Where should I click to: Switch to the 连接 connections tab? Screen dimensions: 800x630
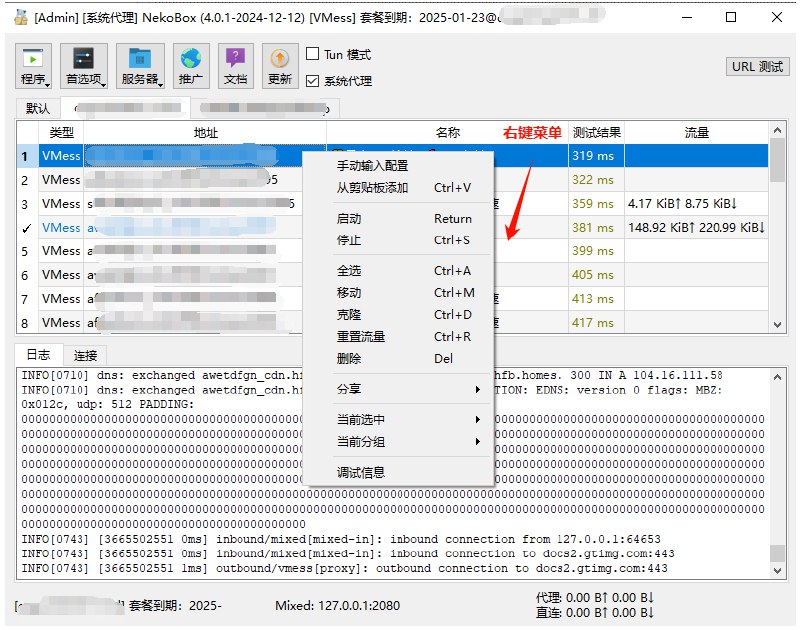point(85,355)
